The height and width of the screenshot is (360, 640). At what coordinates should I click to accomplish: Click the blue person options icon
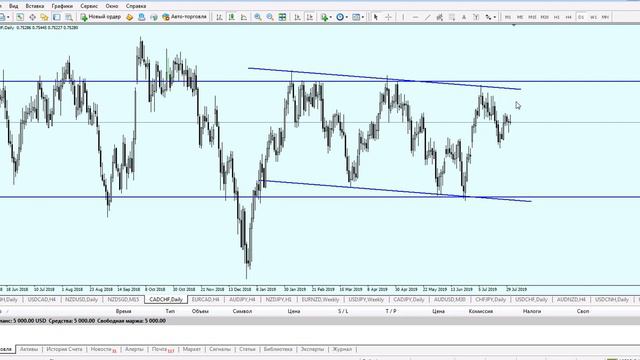tap(142, 17)
